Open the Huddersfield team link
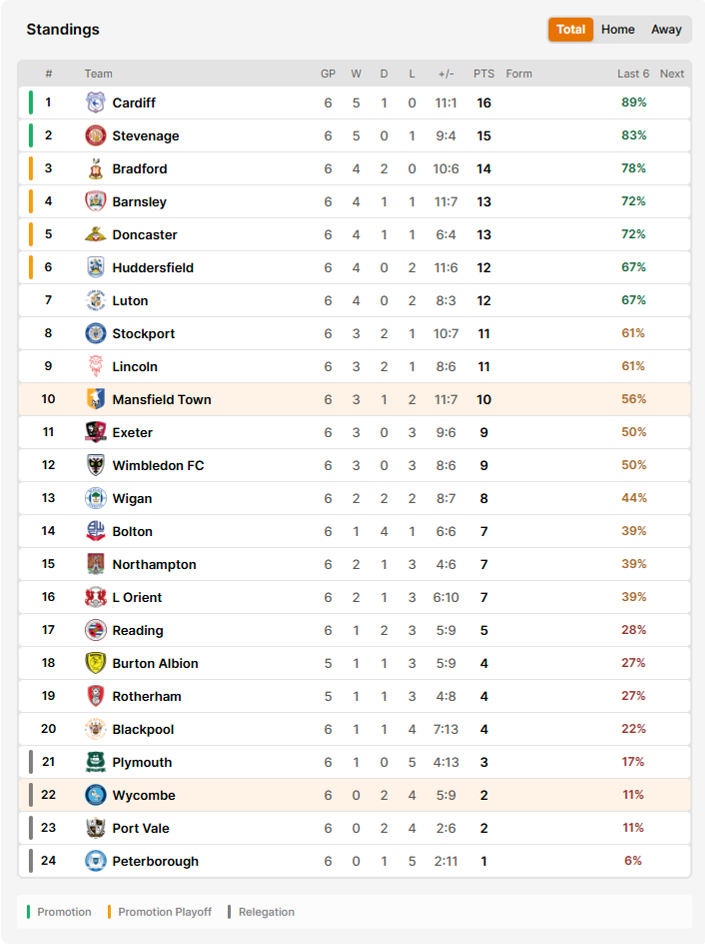Screen dimensions: 705x944 (153, 268)
